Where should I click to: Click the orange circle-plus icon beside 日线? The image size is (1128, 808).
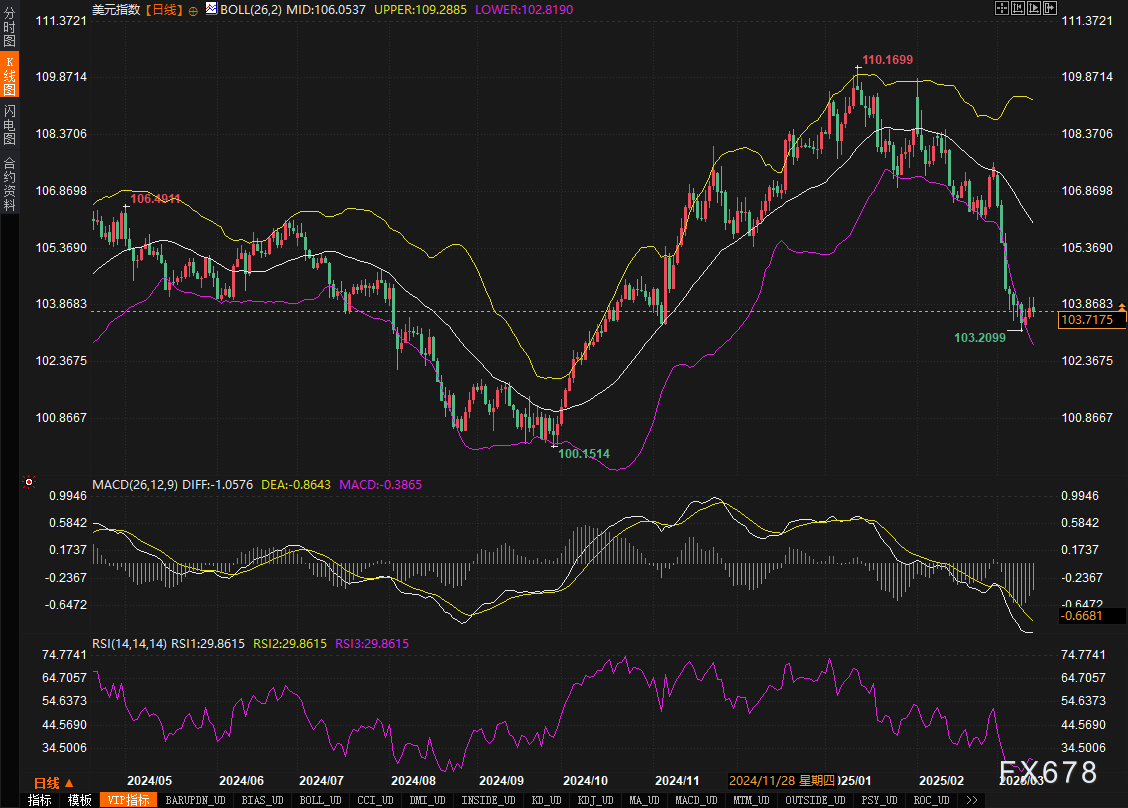point(193,9)
